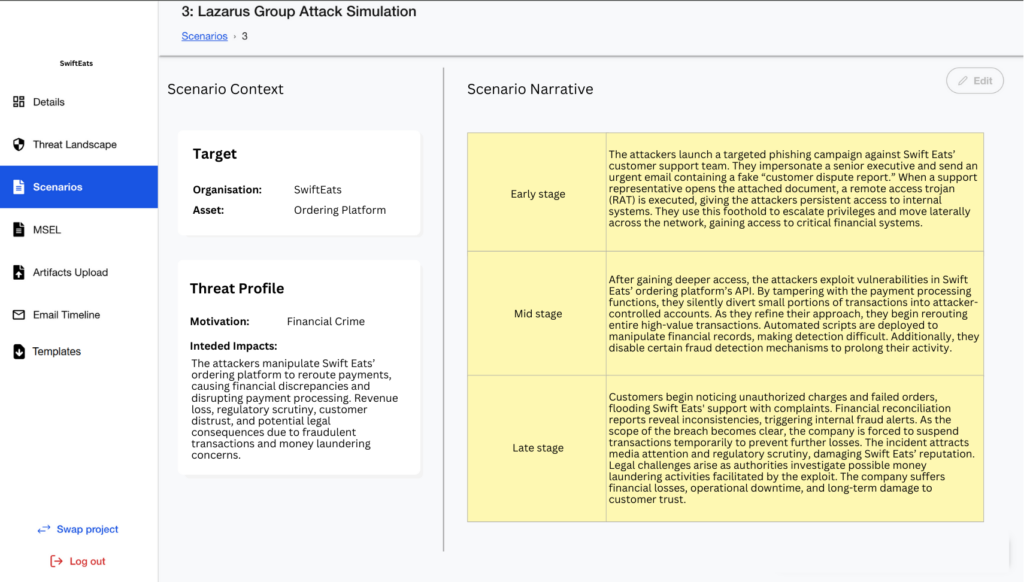The width and height of the screenshot is (1024, 582).
Task: Click the MSEL document icon
Action: tap(18, 230)
